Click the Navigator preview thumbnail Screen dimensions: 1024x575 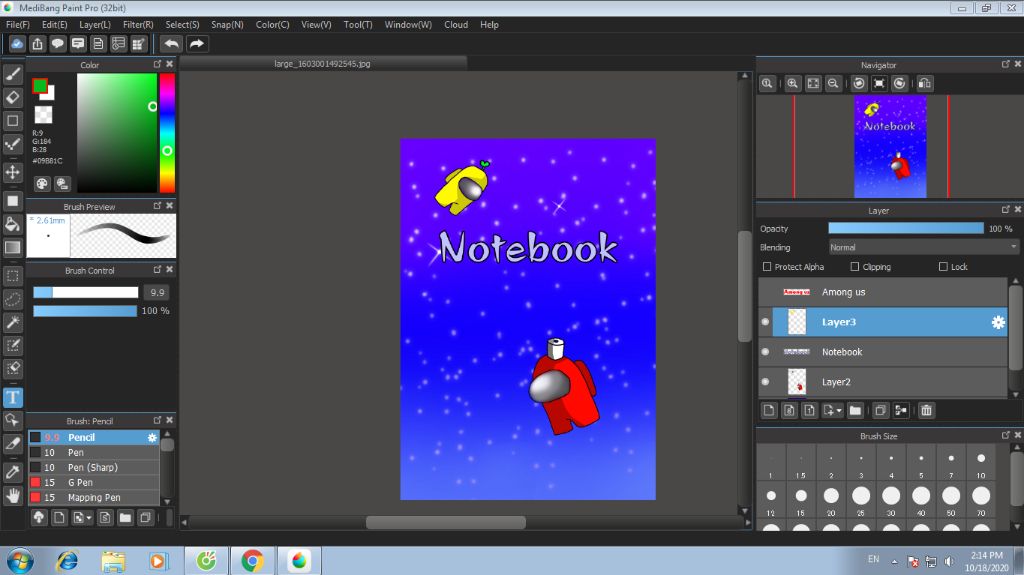pyautogui.click(x=890, y=146)
